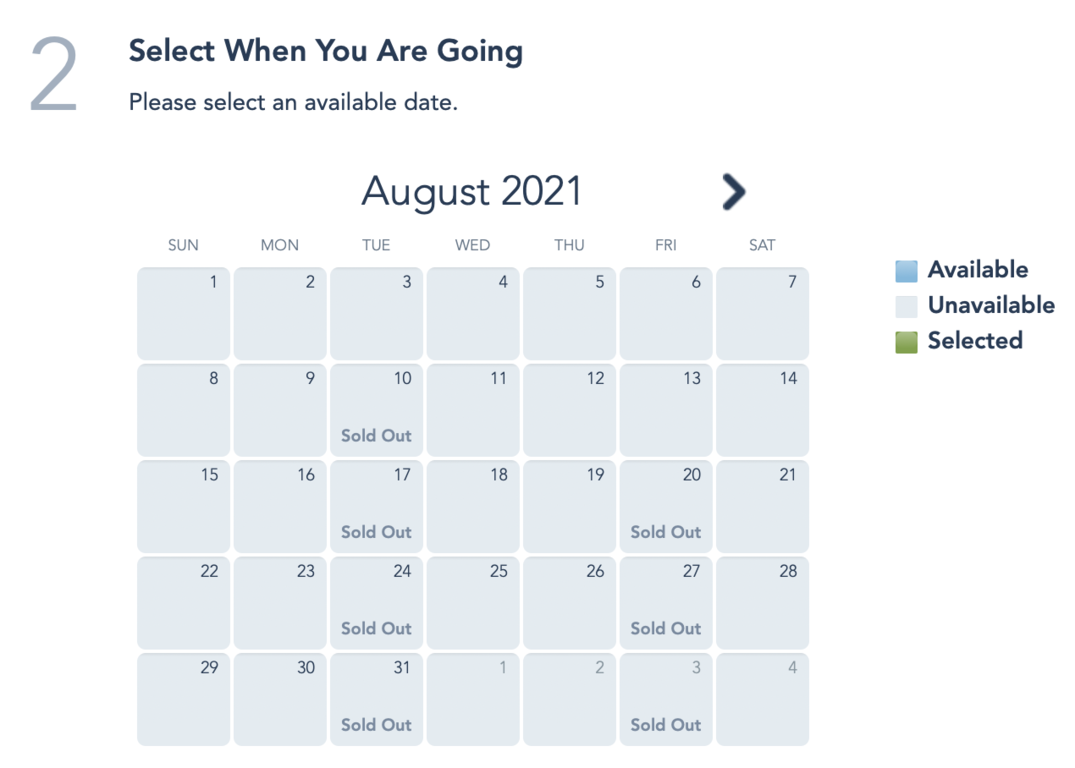Image resolution: width=1075 pixels, height=768 pixels.
Task: Pick Monday August 16 date cell
Action: pos(280,506)
